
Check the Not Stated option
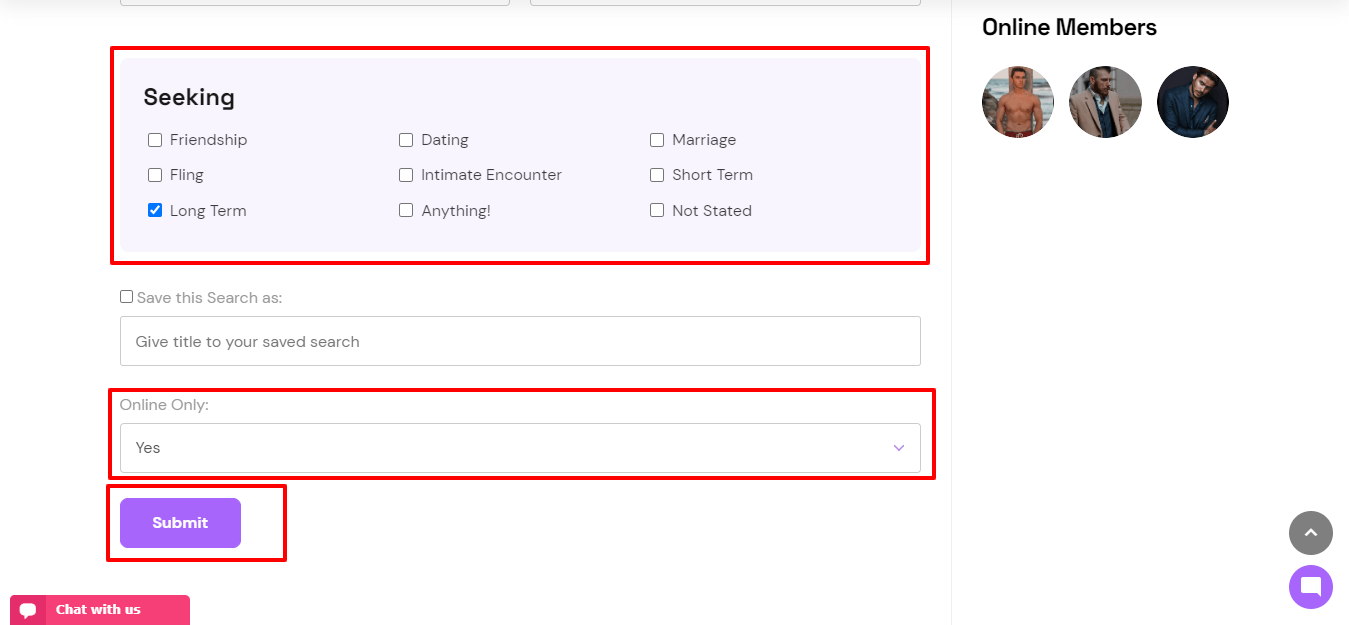click(x=657, y=210)
